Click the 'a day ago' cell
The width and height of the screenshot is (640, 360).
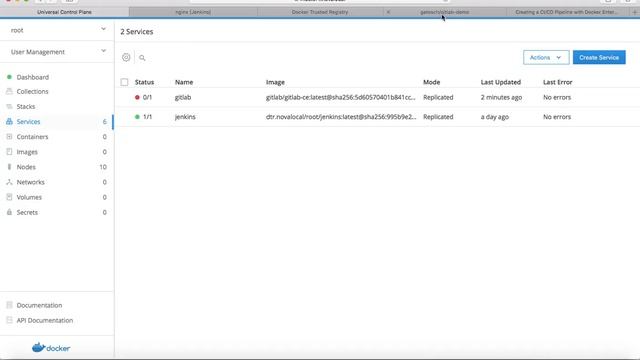(x=494, y=117)
